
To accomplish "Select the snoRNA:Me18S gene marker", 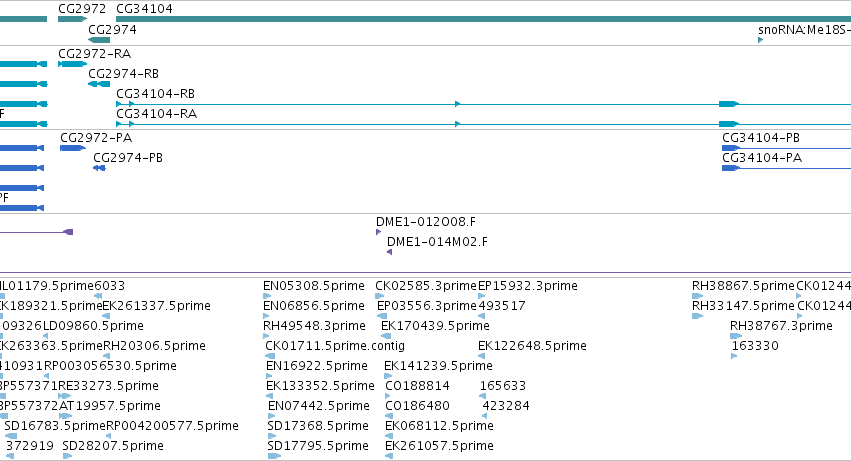I will click(760, 40).
